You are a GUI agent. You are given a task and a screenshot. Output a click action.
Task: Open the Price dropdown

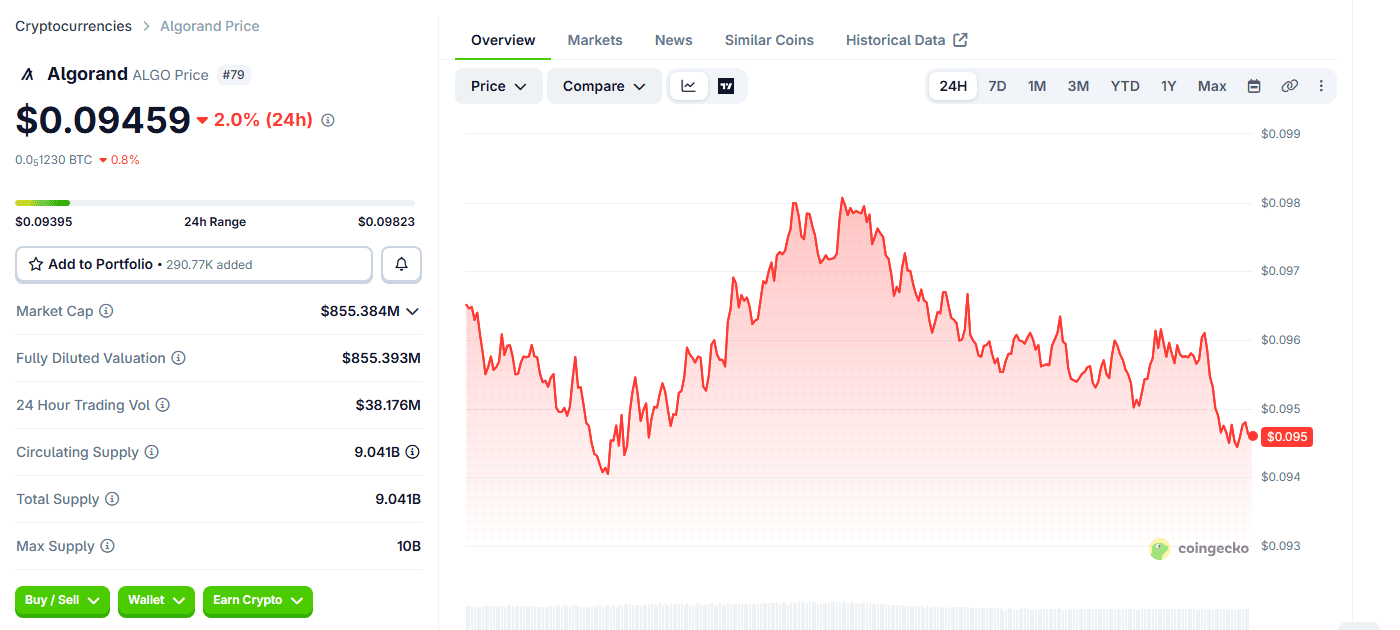pyautogui.click(x=499, y=86)
